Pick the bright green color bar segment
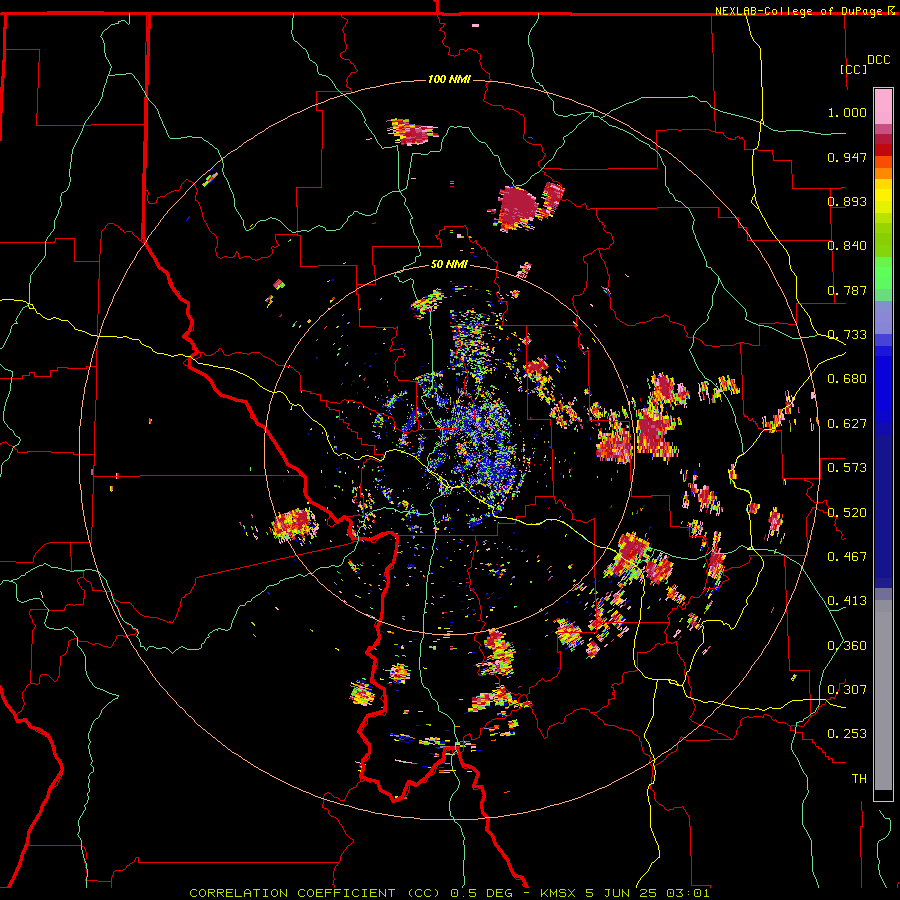The image size is (900, 900). click(883, 273)
